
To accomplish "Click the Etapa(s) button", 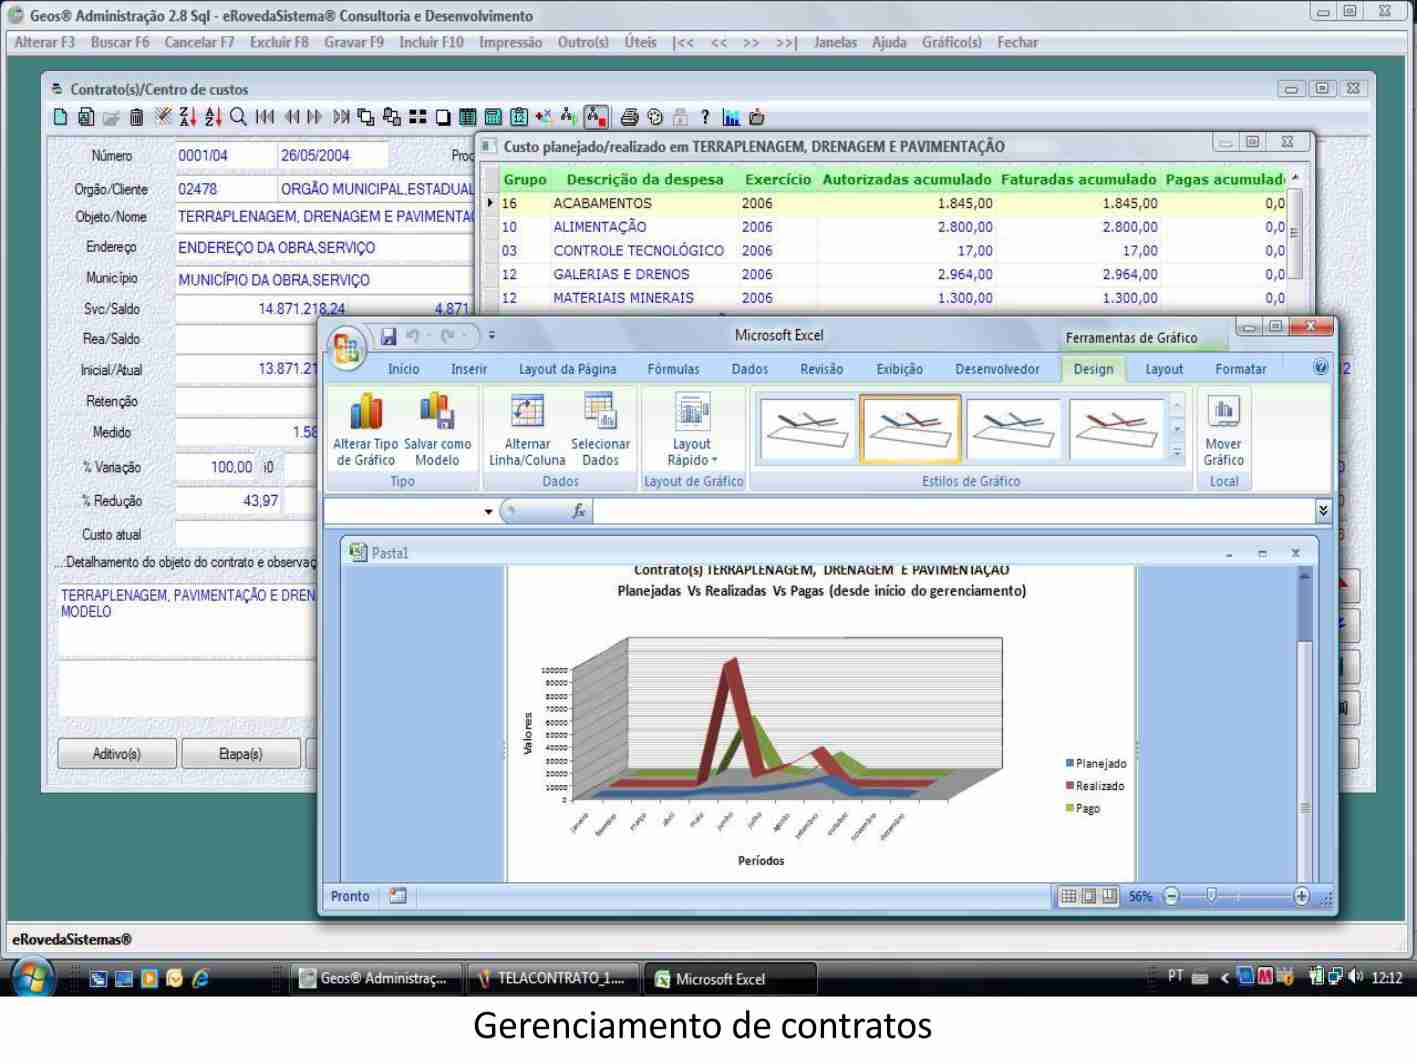I will pos(241,754).
